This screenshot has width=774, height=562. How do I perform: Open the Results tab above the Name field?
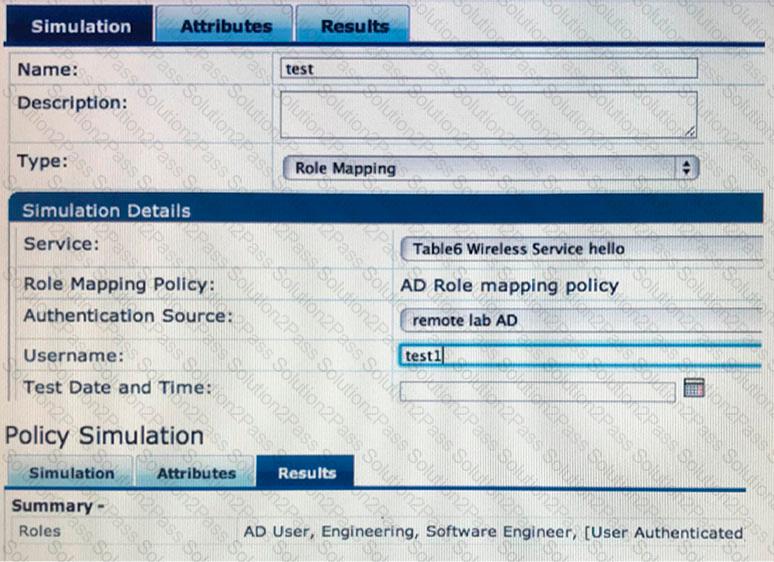352,26
